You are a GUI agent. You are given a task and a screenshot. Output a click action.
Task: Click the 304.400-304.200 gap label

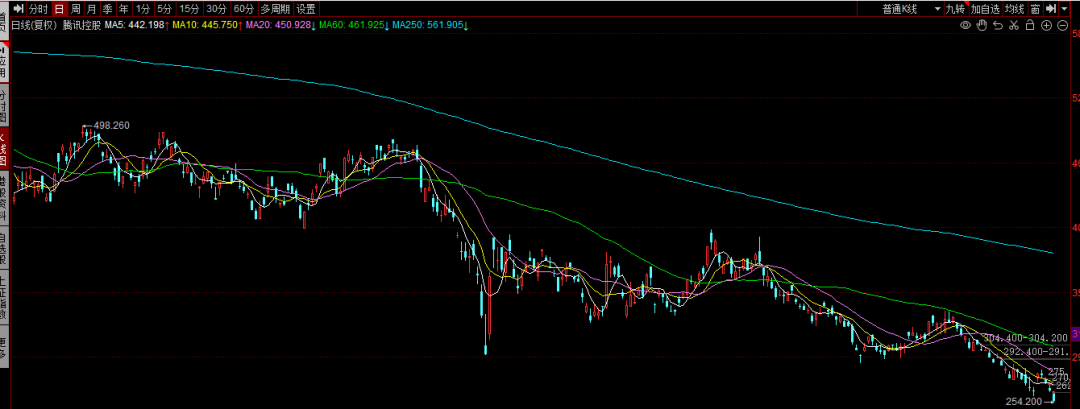pyautogui.click(x=1026, y=338)
